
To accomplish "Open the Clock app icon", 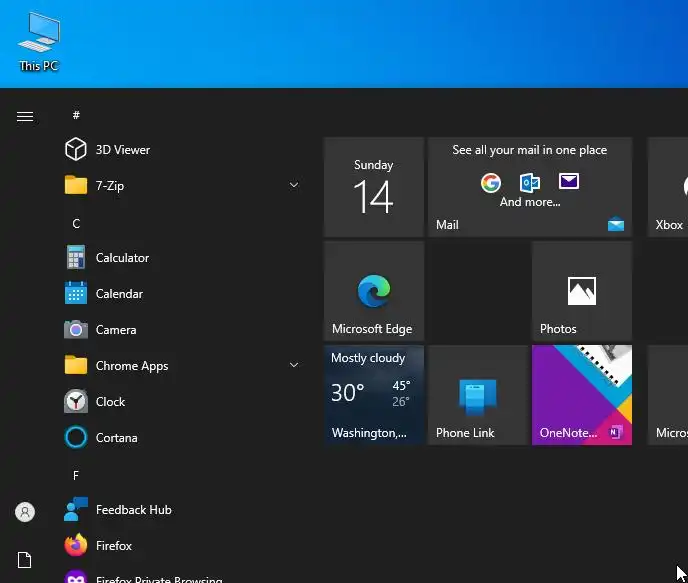I will 76,401.
